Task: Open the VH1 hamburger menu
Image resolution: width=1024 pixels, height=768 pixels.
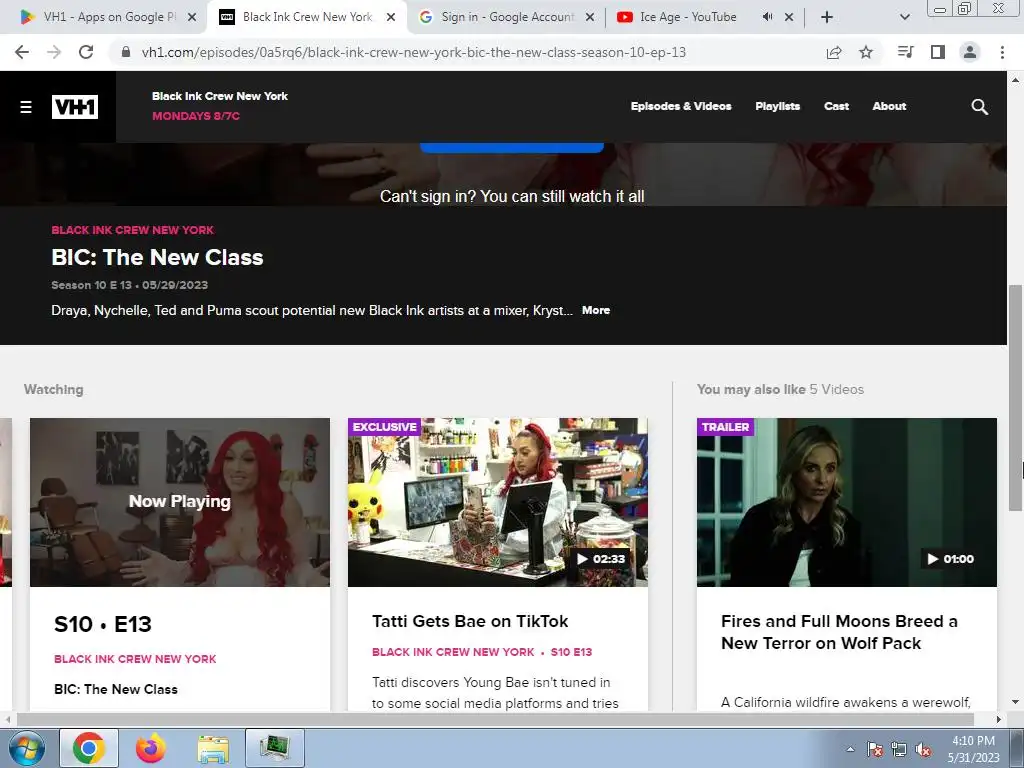Action: coord(25,106)
